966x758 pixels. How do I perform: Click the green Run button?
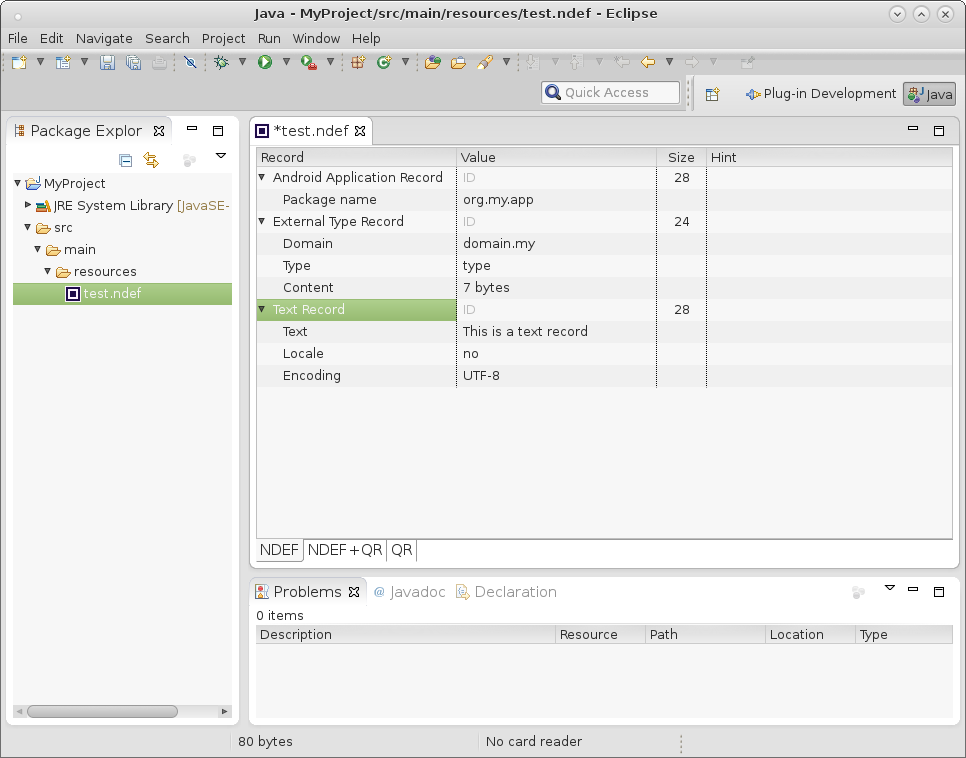(265, 62)
